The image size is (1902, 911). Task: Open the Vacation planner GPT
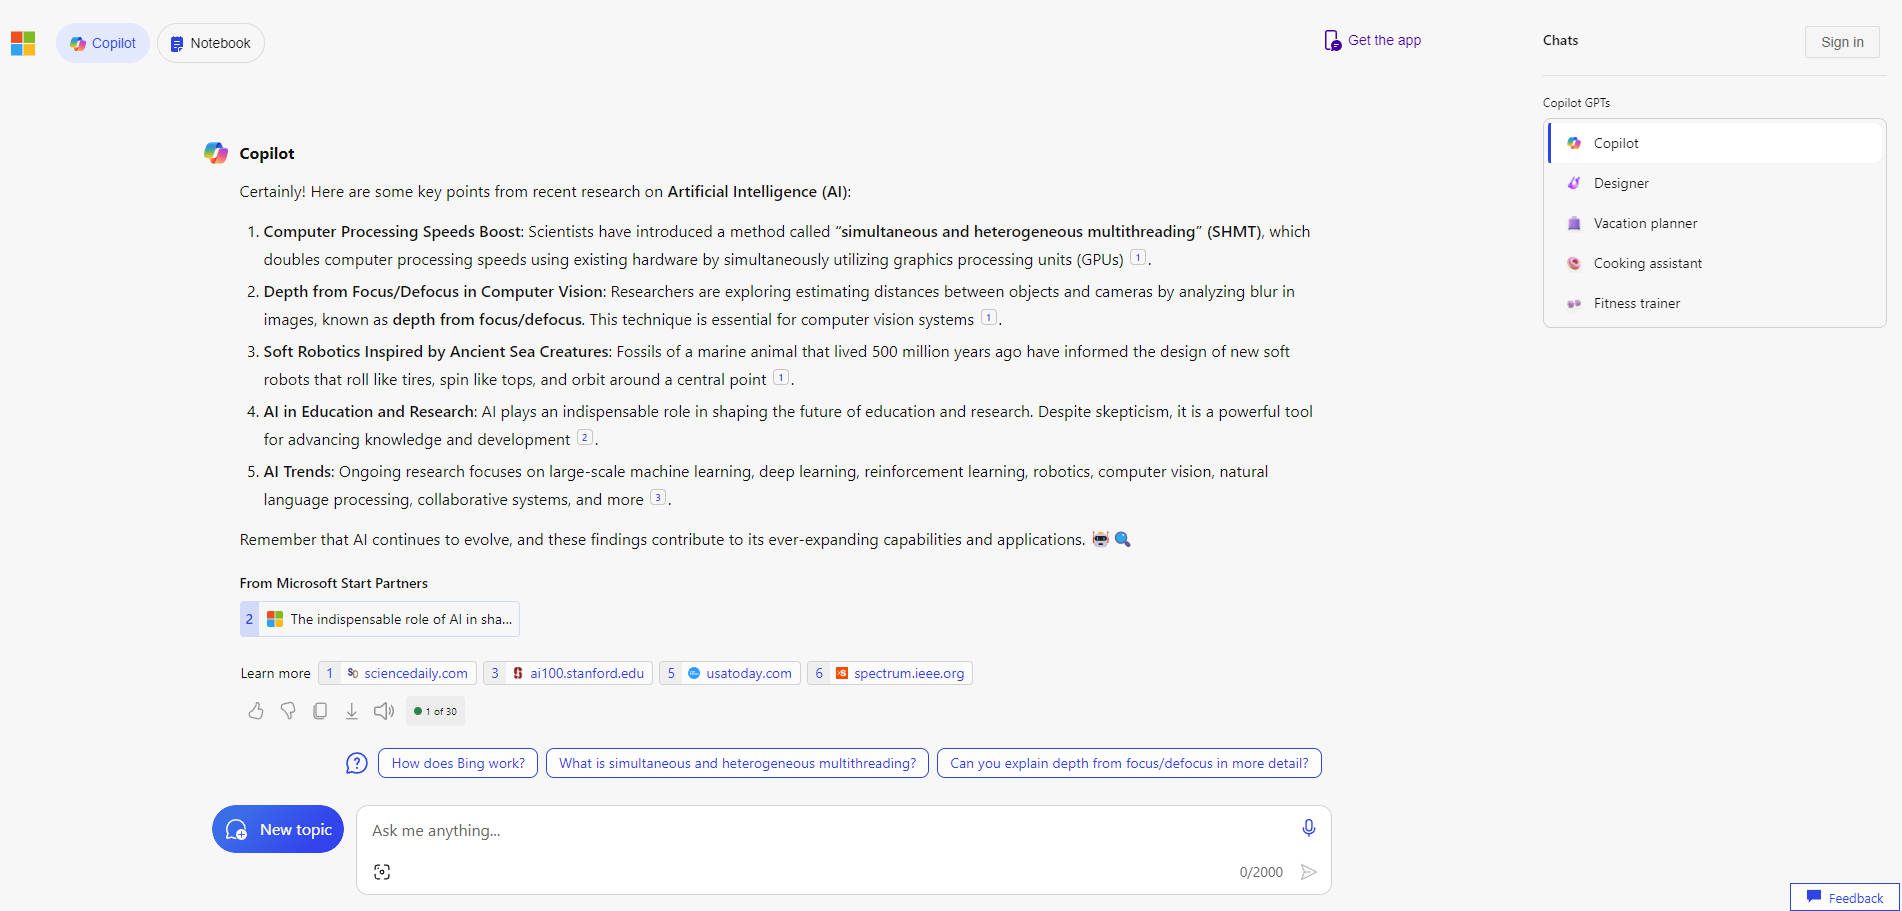coord(1645,223)
